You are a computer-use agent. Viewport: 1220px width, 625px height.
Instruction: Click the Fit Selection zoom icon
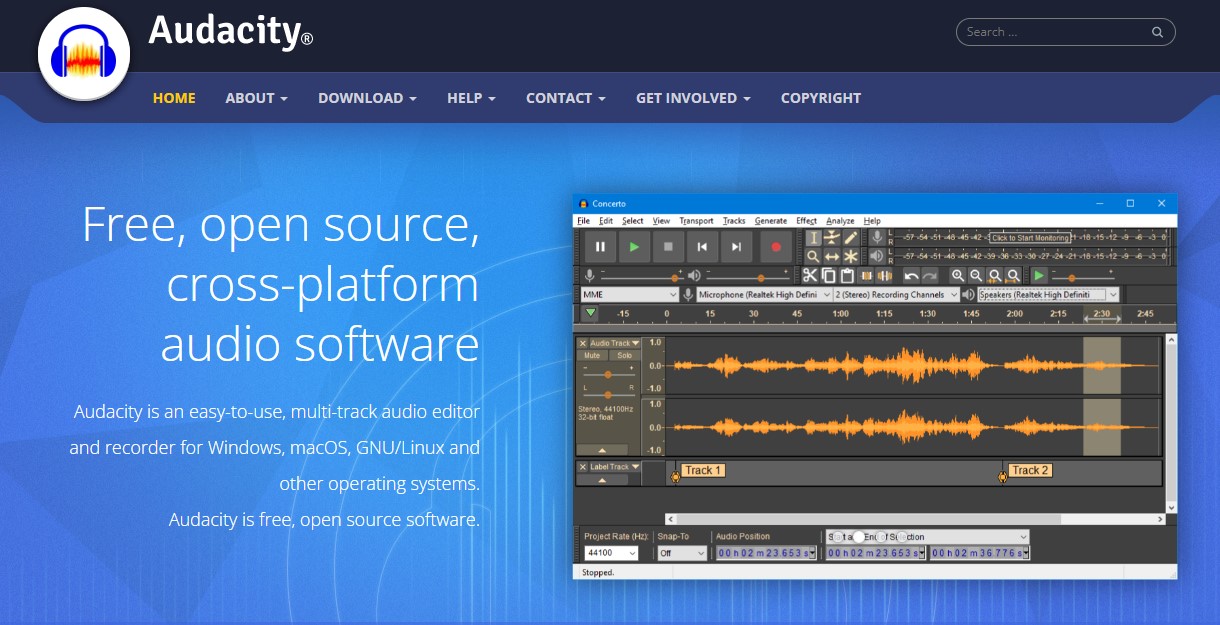click(x=995, y=276)
